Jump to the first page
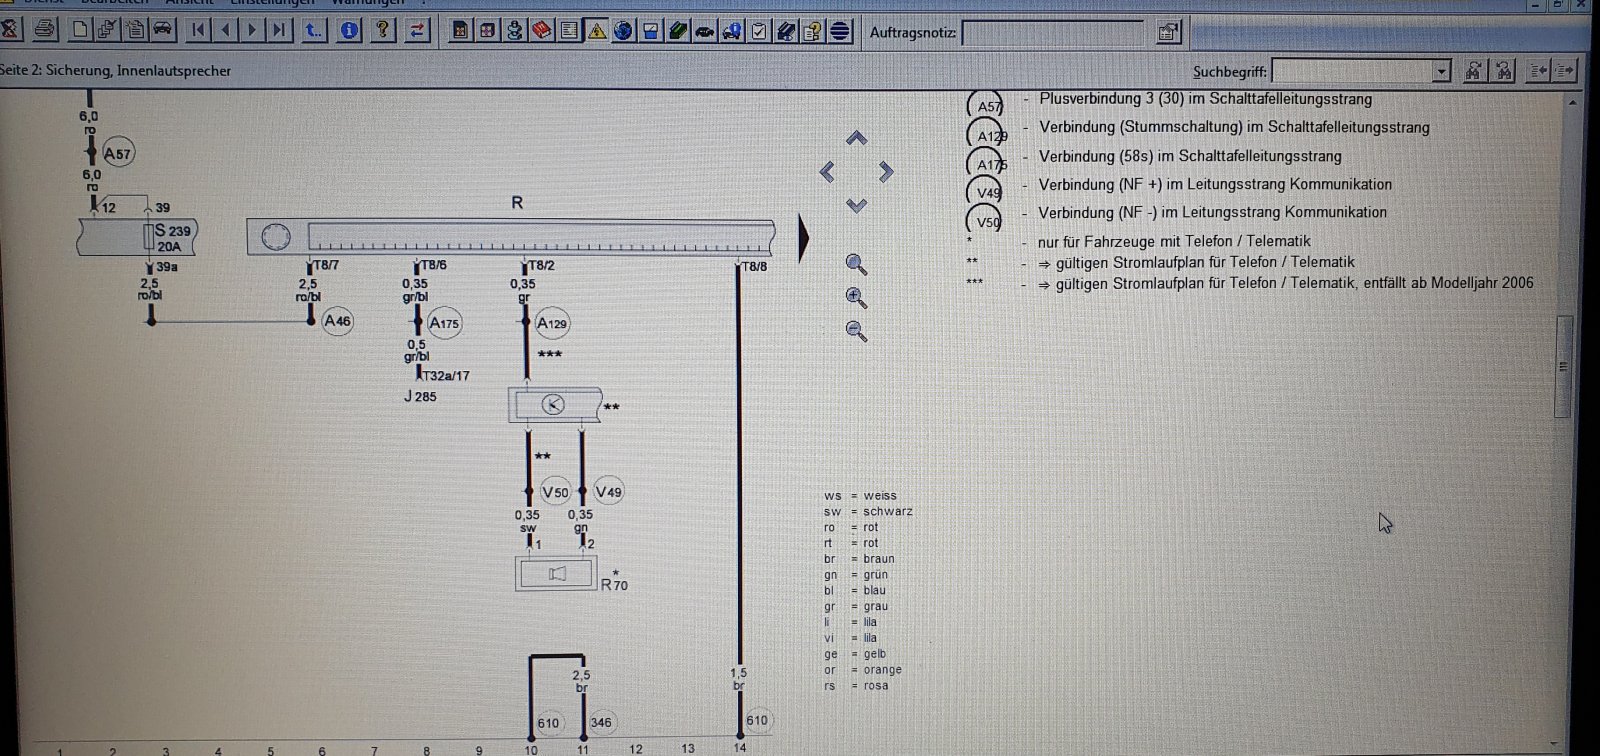This screenshot has width=1600, height=756. coord(198,30)
